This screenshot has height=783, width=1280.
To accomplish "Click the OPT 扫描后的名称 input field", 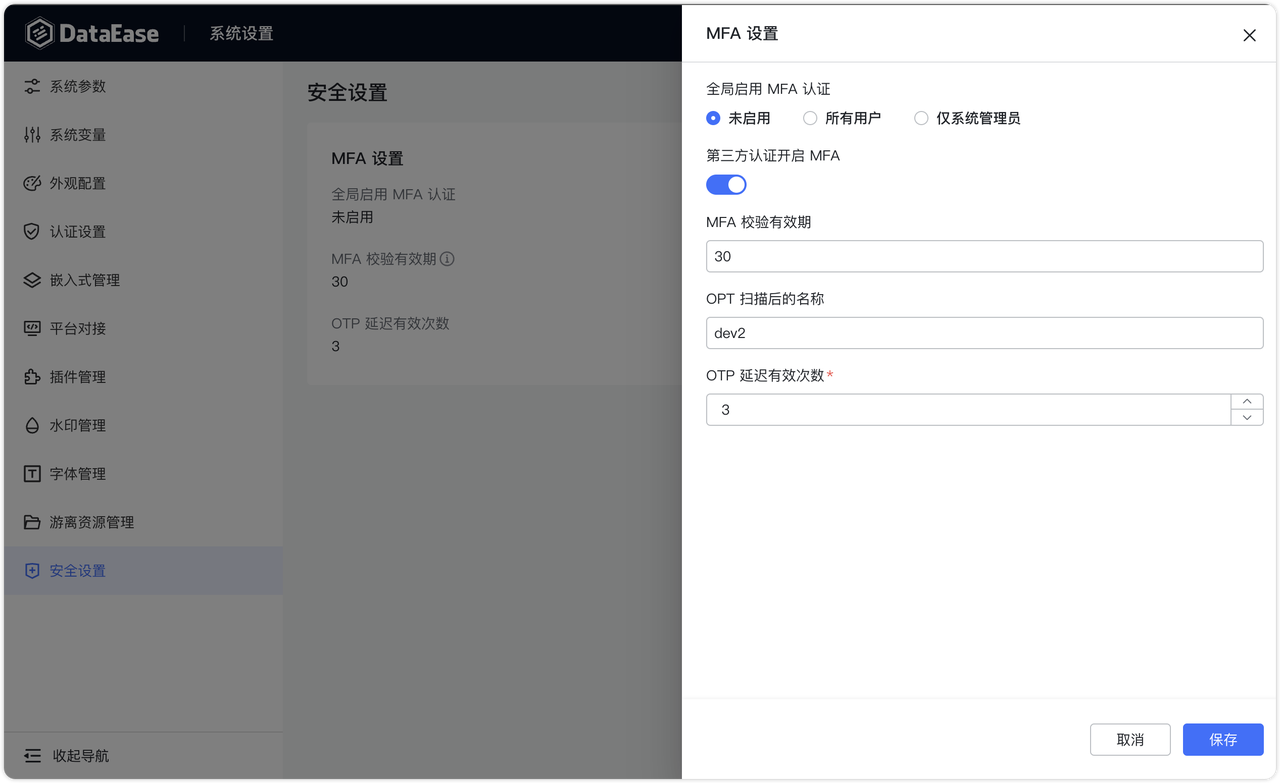I will tap(984, 333).
